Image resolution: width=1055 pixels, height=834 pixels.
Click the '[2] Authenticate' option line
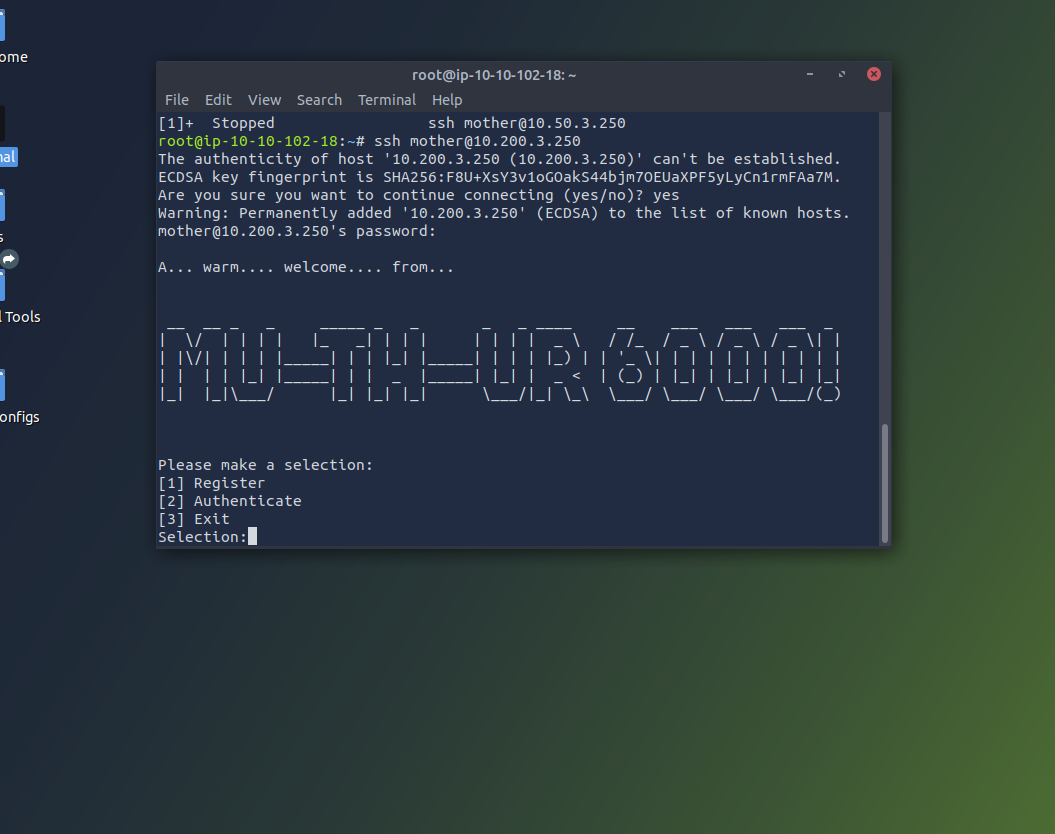[x=229, y=501]
